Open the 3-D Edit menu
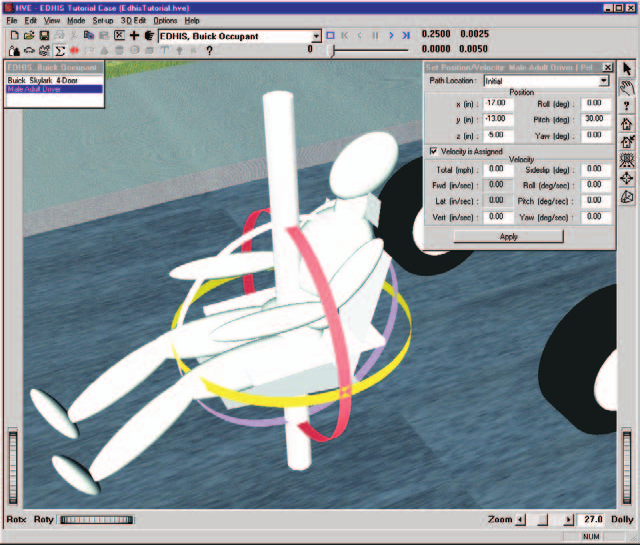Screen dimensions: 640x545 [x=133, y=20]
